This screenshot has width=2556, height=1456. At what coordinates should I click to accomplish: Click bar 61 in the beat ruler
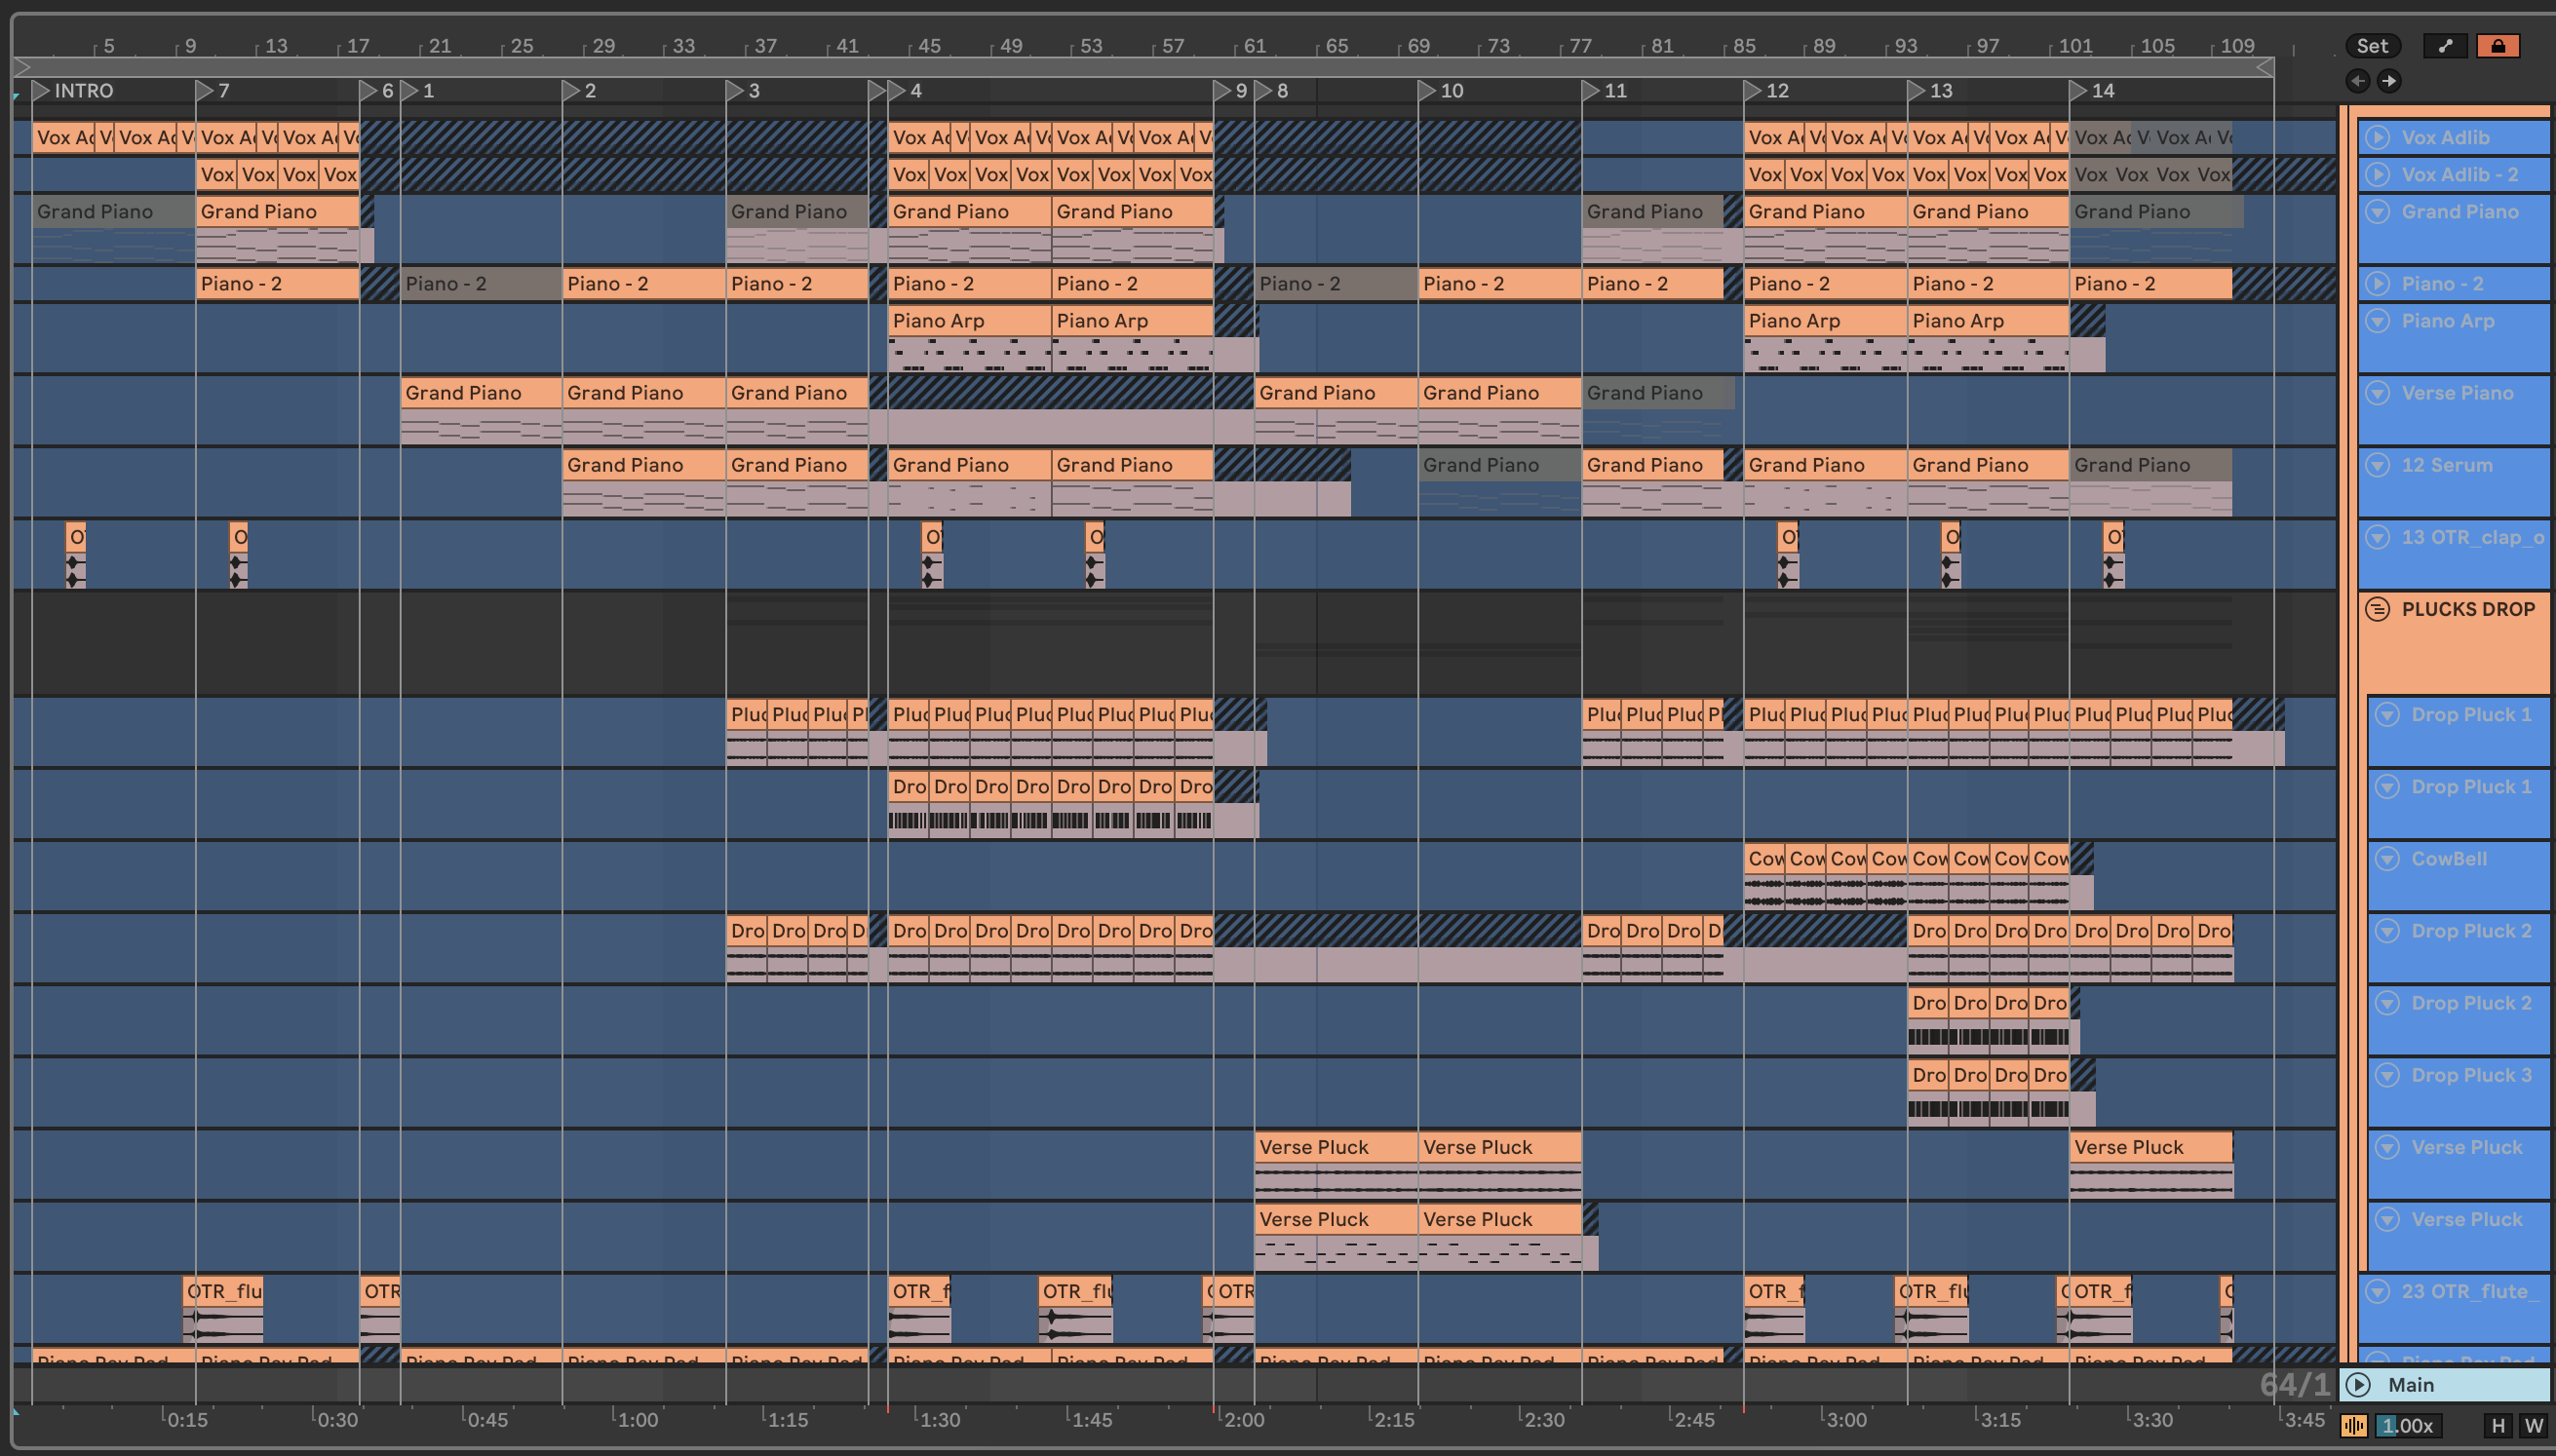[1254, 46]
